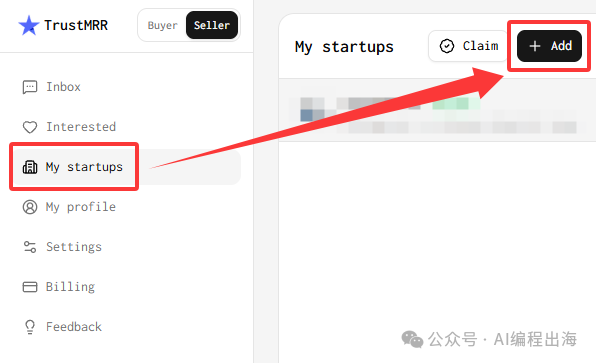
Task: Open the blurred startup listing row
Action: [437, 110]
